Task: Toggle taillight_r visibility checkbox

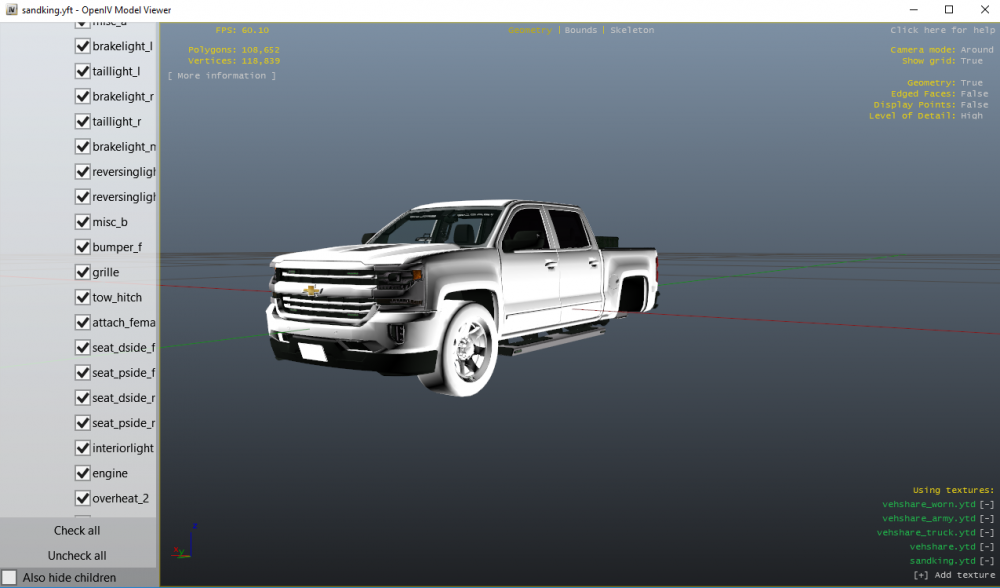Action: click(82, 121)
